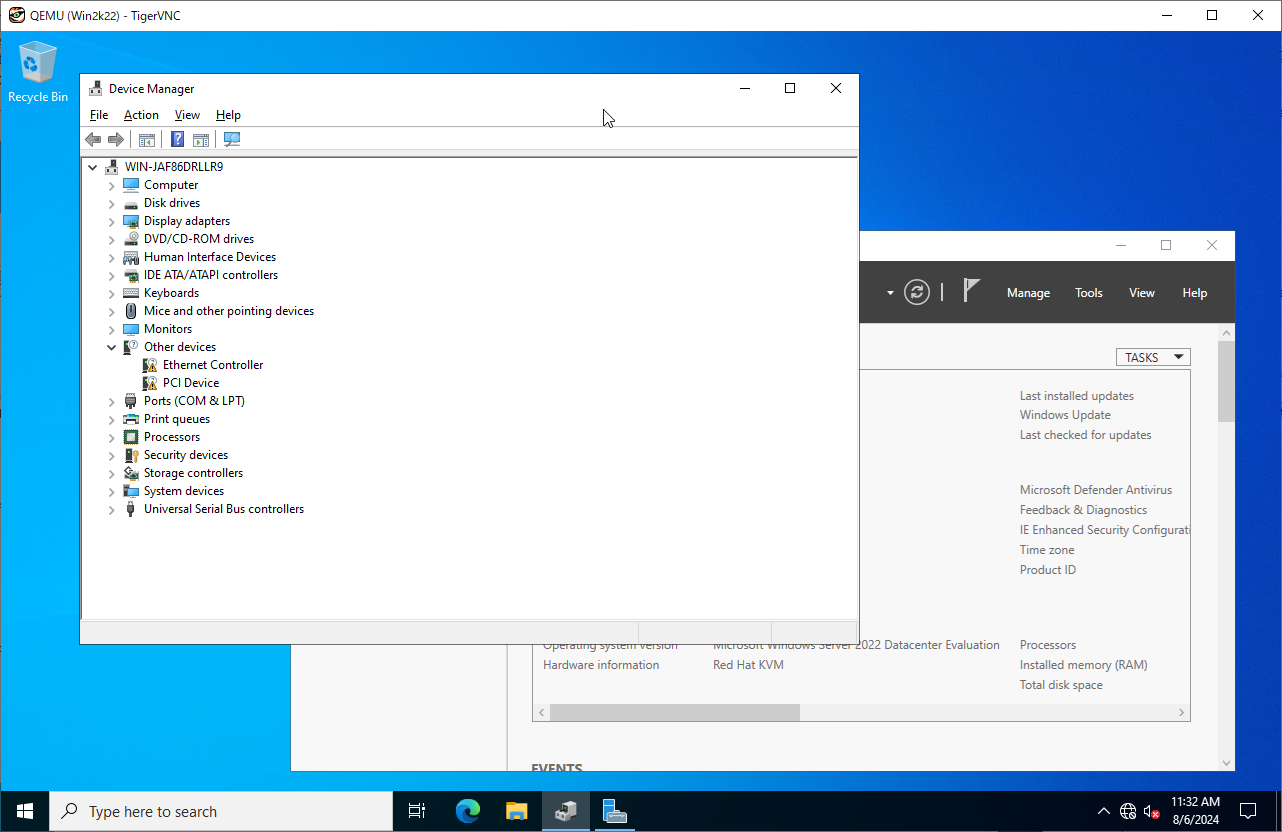Select 'Feedback & Diagnostics' label
This screenshot has height=832, width=1282.
coord(1083,510)
